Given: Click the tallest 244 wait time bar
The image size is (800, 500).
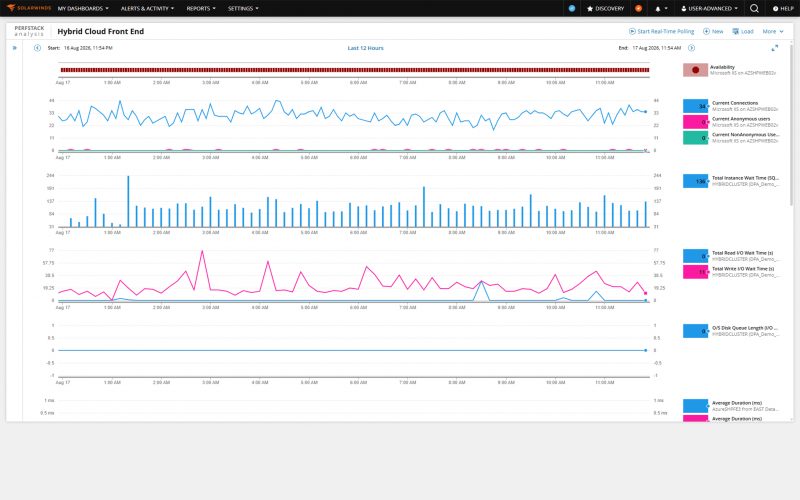Looking at the screenshot, I should (128, 202).
